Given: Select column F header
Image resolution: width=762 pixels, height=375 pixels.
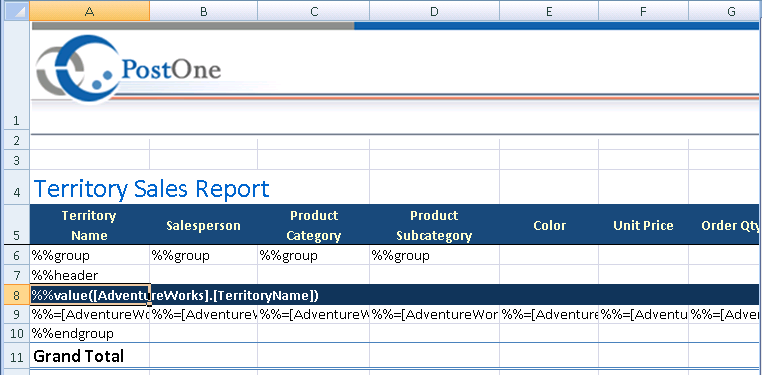Looking at the screenshot, I should point(643,12).
